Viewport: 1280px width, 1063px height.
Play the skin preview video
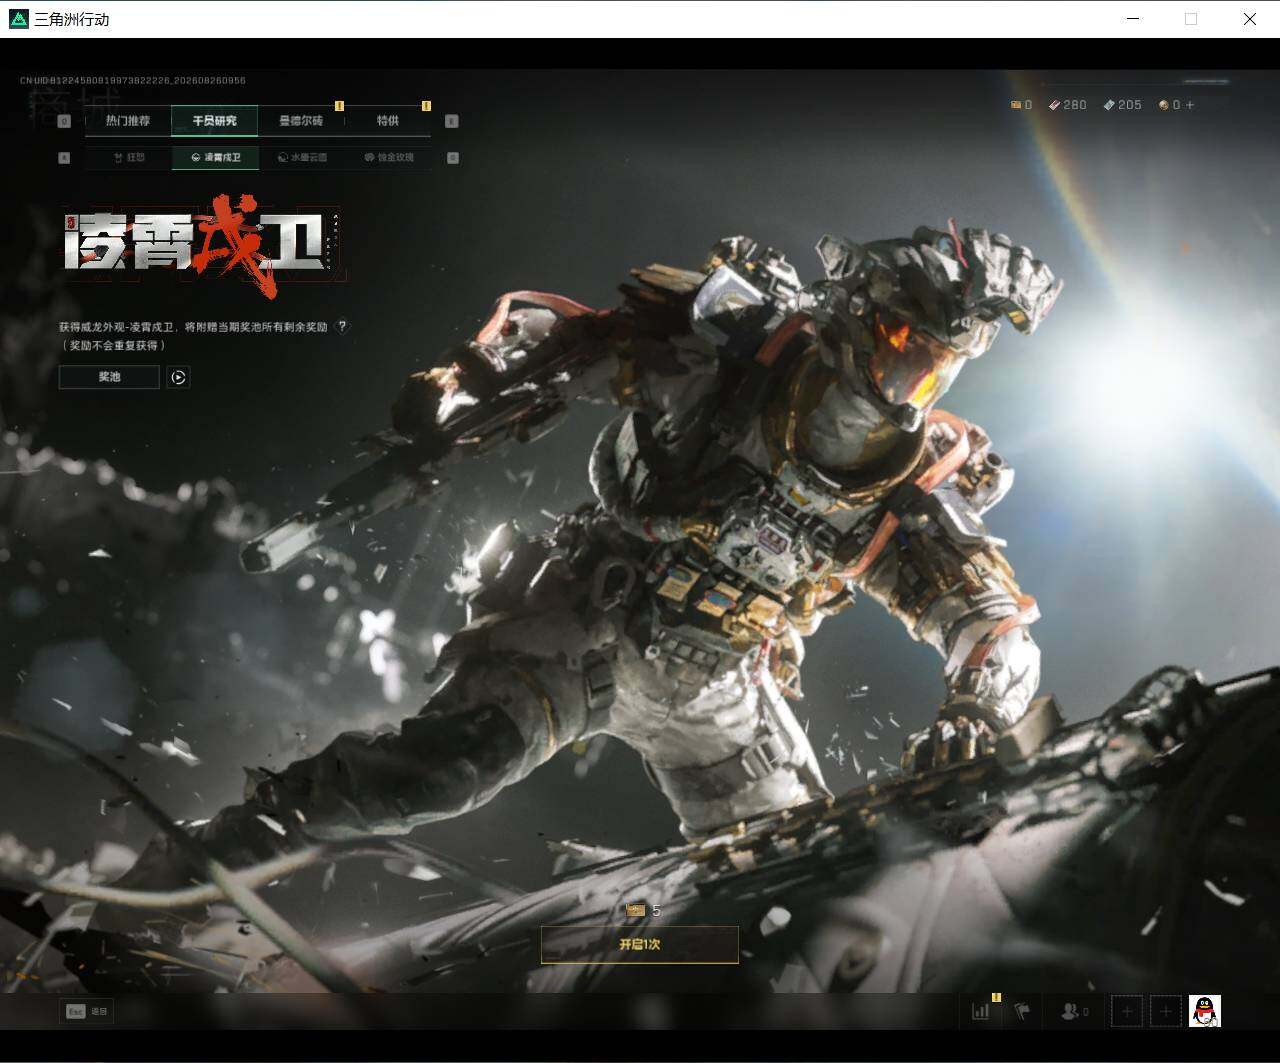(x=179, y=377)
